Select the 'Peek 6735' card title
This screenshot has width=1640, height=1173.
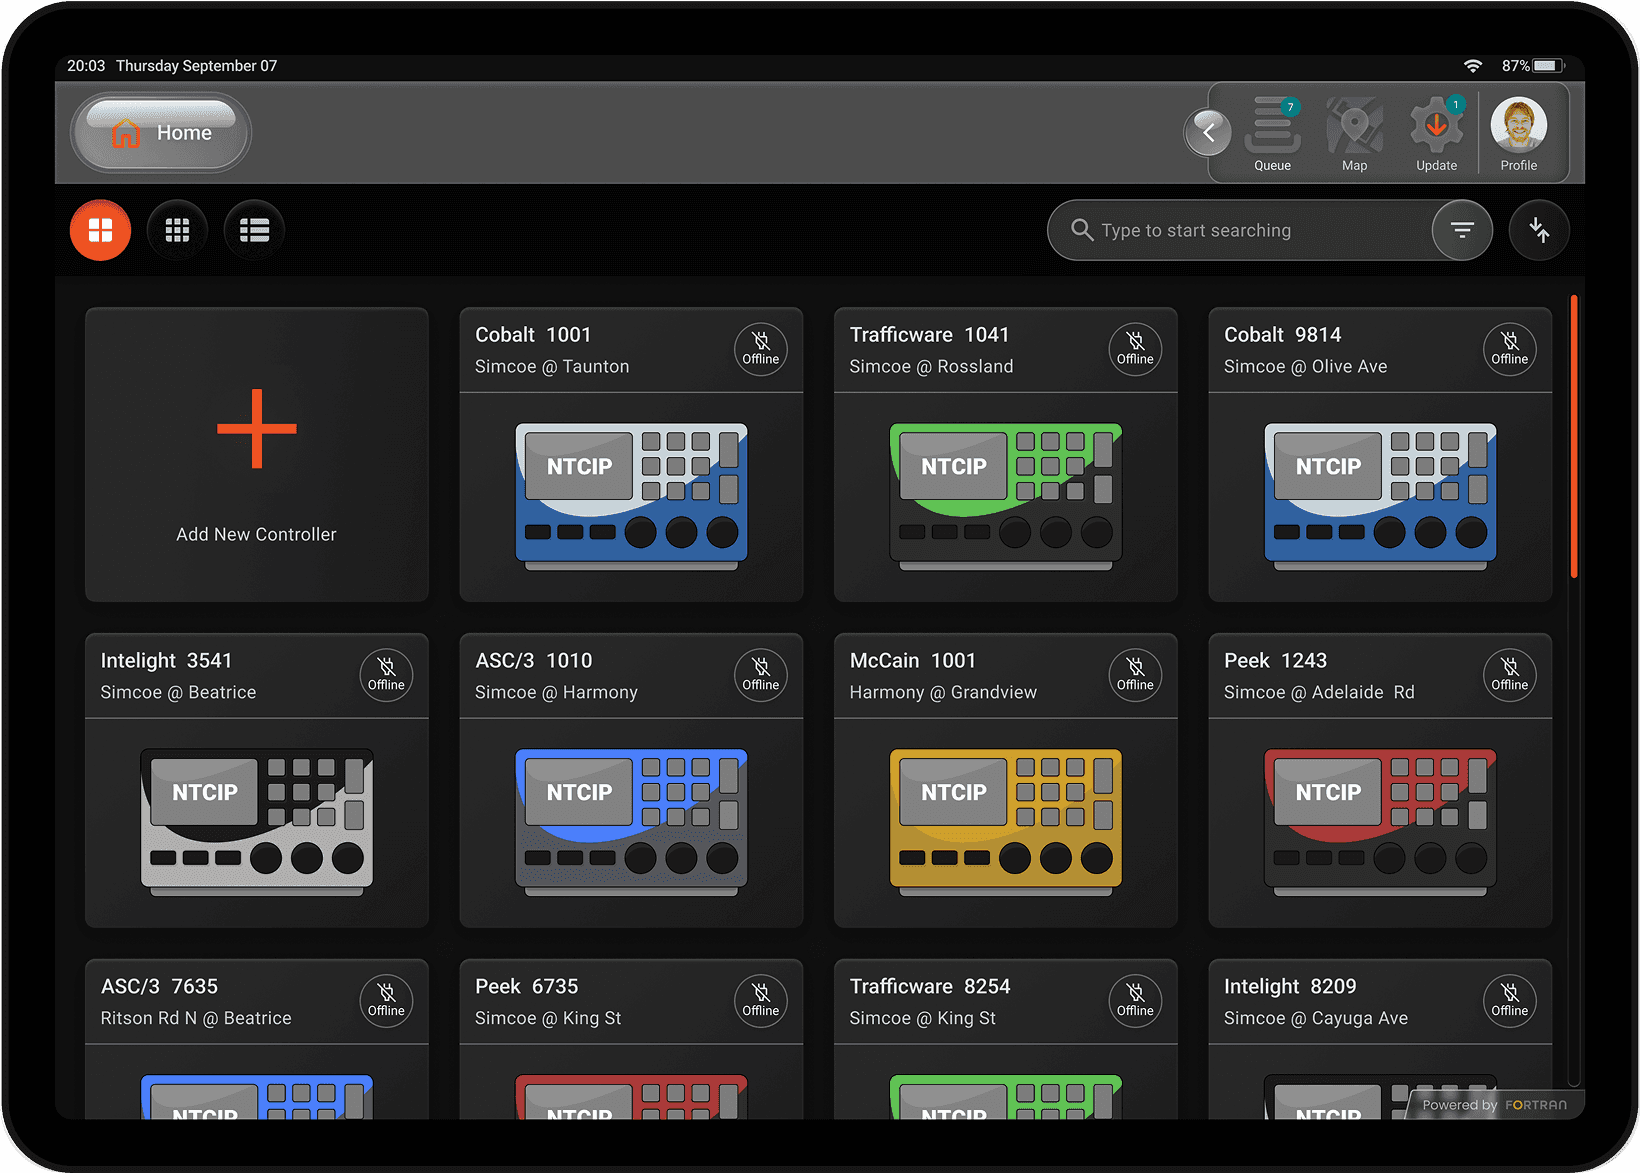tap(526, 987)
